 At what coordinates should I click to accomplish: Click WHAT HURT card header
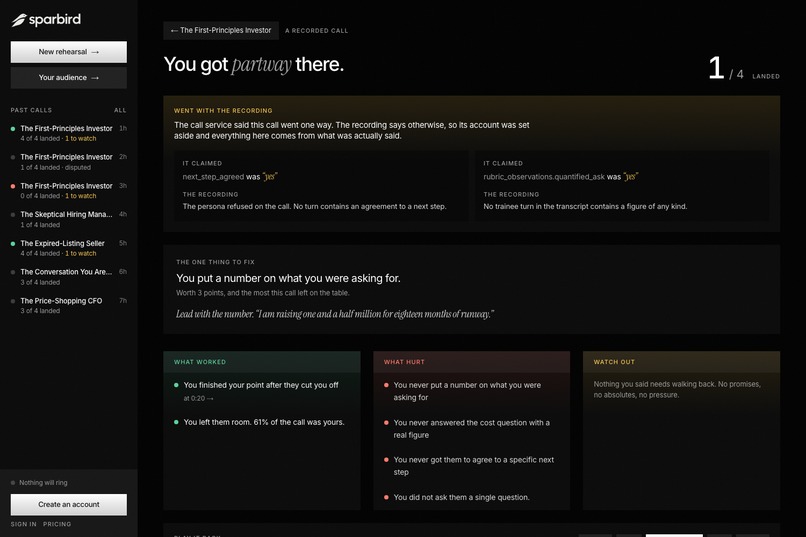pos(471,362)
